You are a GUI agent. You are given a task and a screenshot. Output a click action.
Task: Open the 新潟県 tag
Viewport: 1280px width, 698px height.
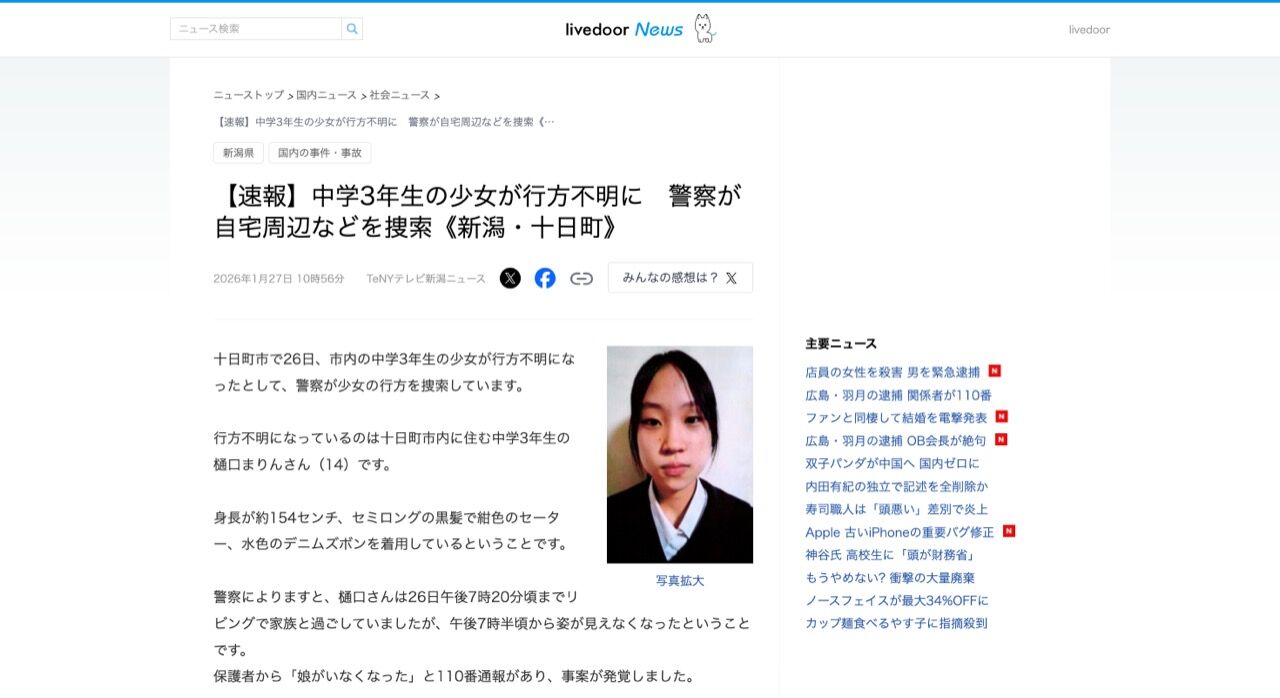click(238, 153)
